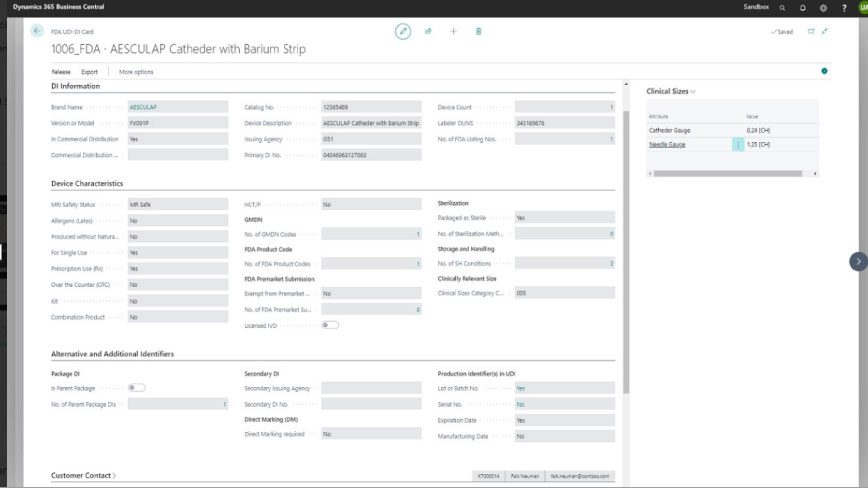Click Dynamics 365 Business Central title
Viewport: 868px width, 494px height.
tap(58, 7)
